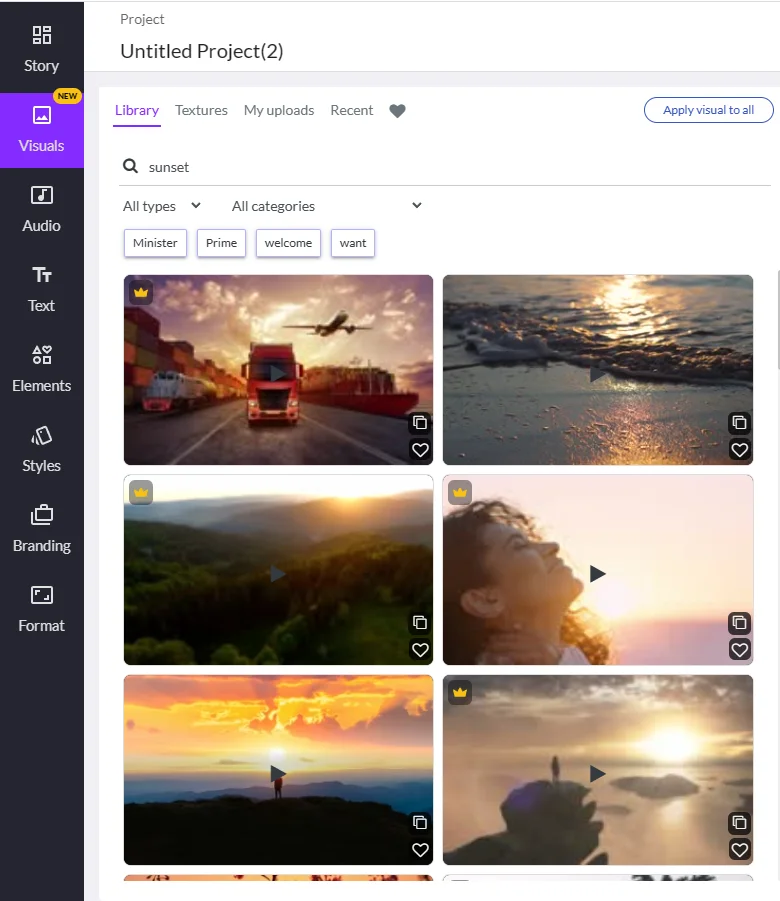Screen dimensions: 780x901
Task: Play the person on rock video preview
Action: click(598, 773)
